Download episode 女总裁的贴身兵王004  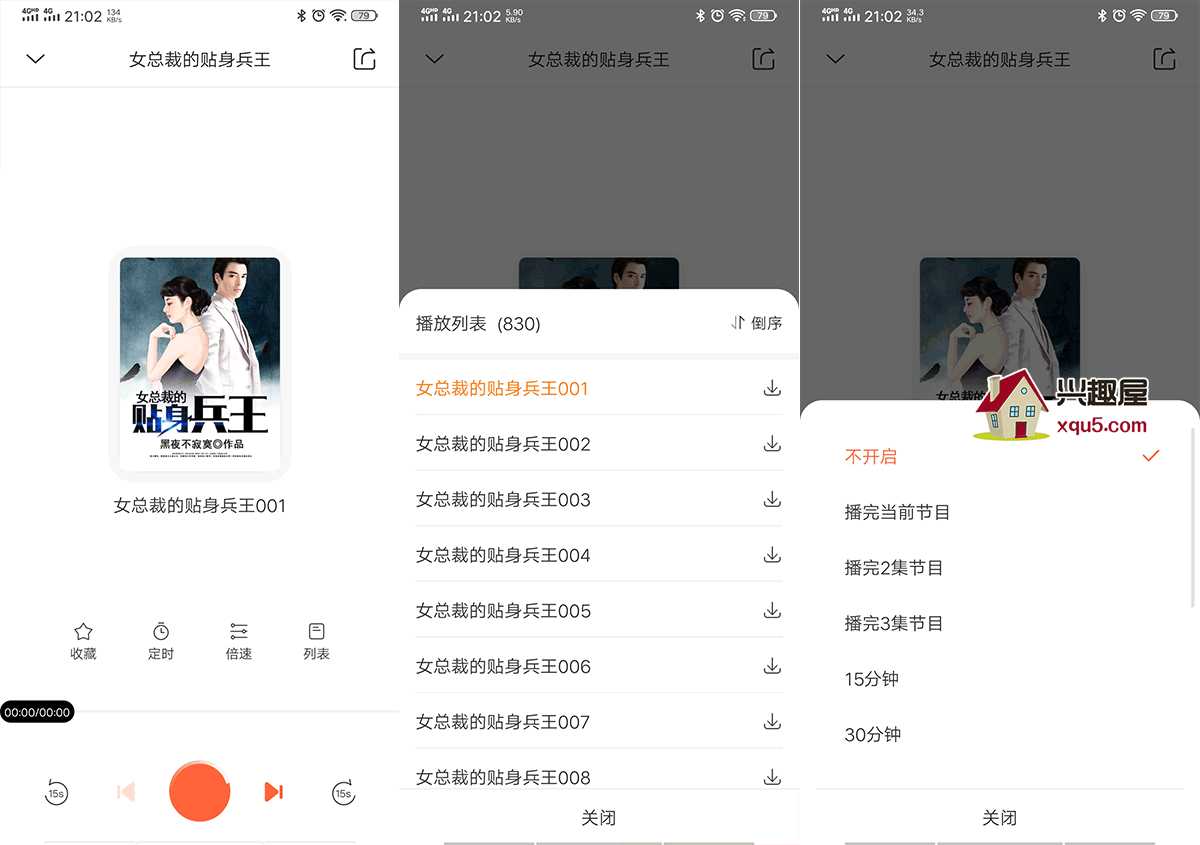pos(772,555)
